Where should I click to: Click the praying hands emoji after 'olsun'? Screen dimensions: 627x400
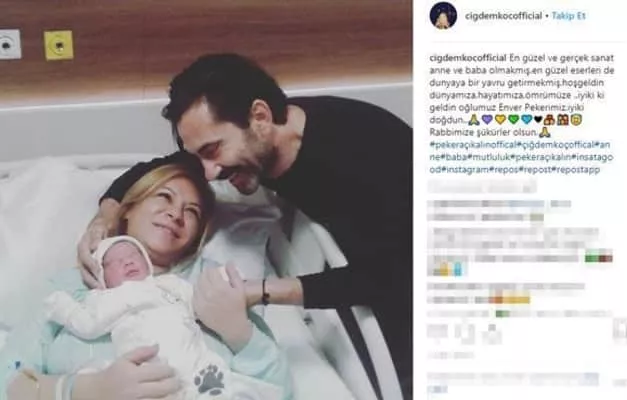(x=545, y=132)
